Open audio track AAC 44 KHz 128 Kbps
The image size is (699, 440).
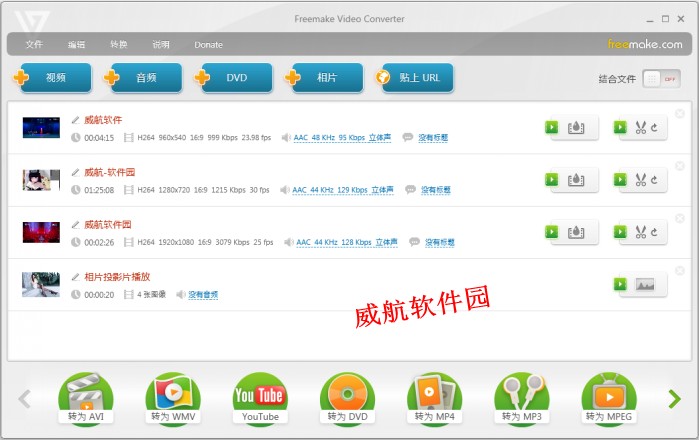coord(347,242)
